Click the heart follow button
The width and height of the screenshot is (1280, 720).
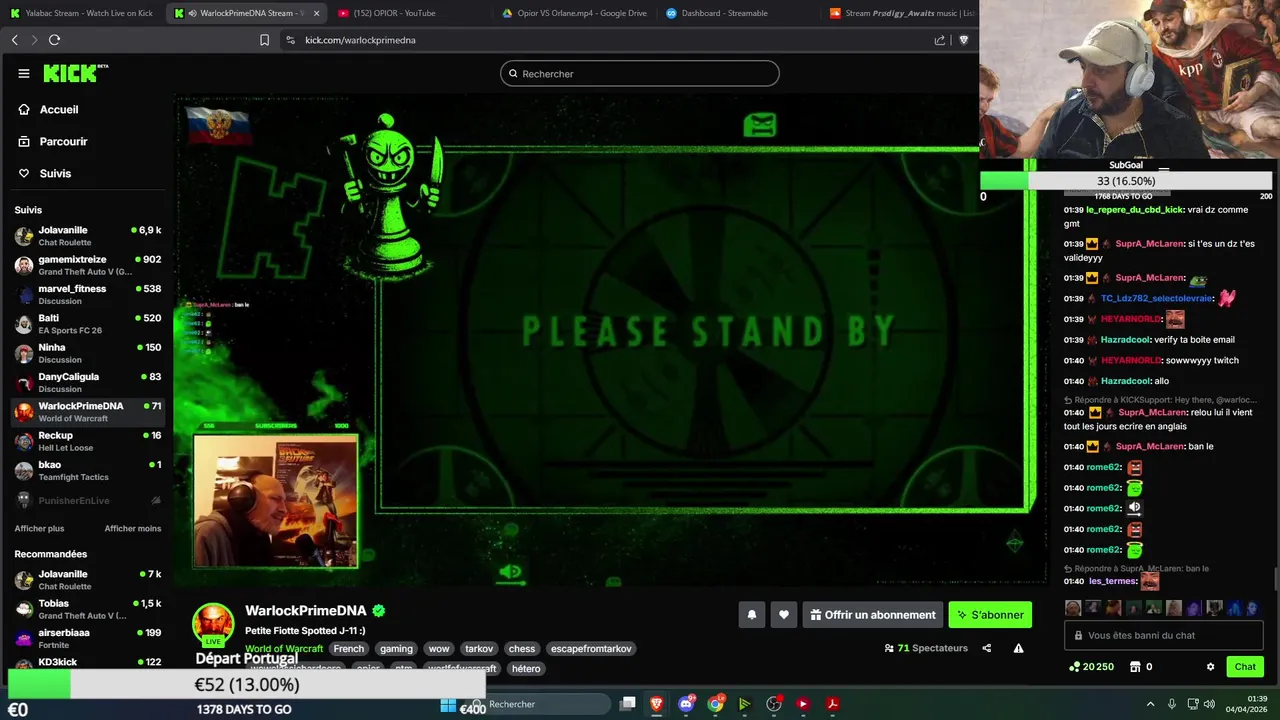pos(784,615)
